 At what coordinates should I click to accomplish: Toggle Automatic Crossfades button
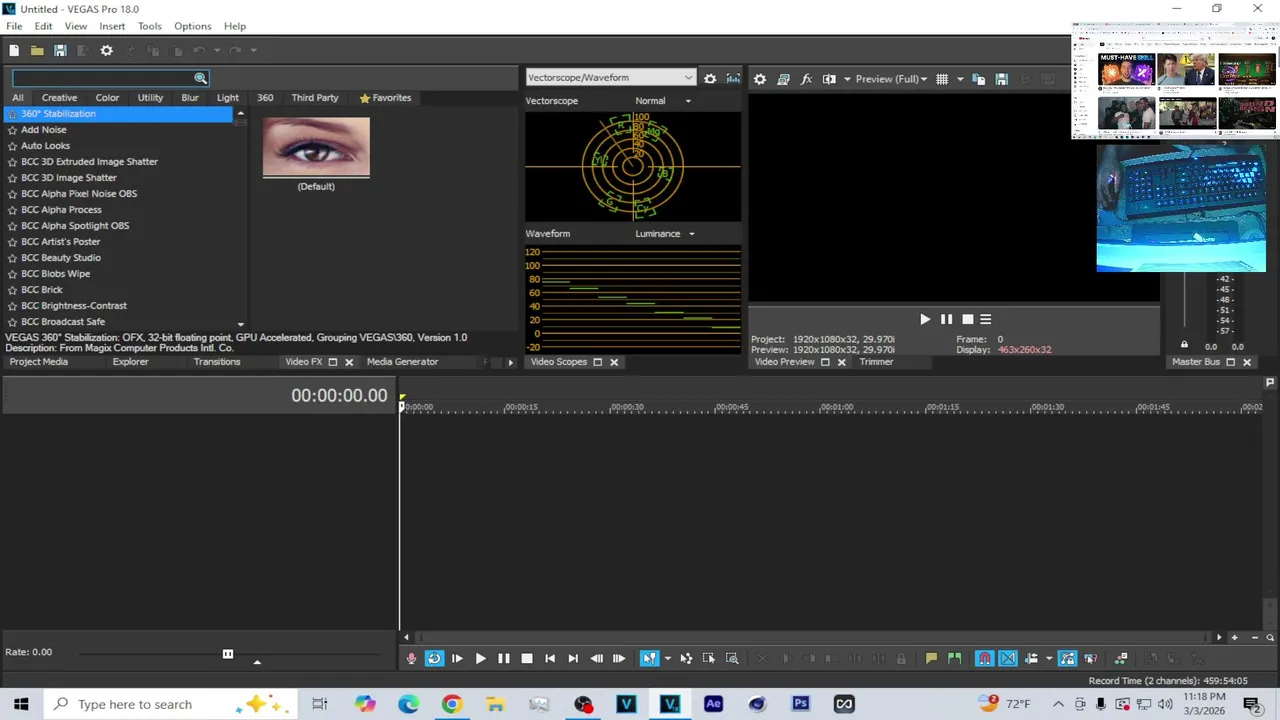1008,658
